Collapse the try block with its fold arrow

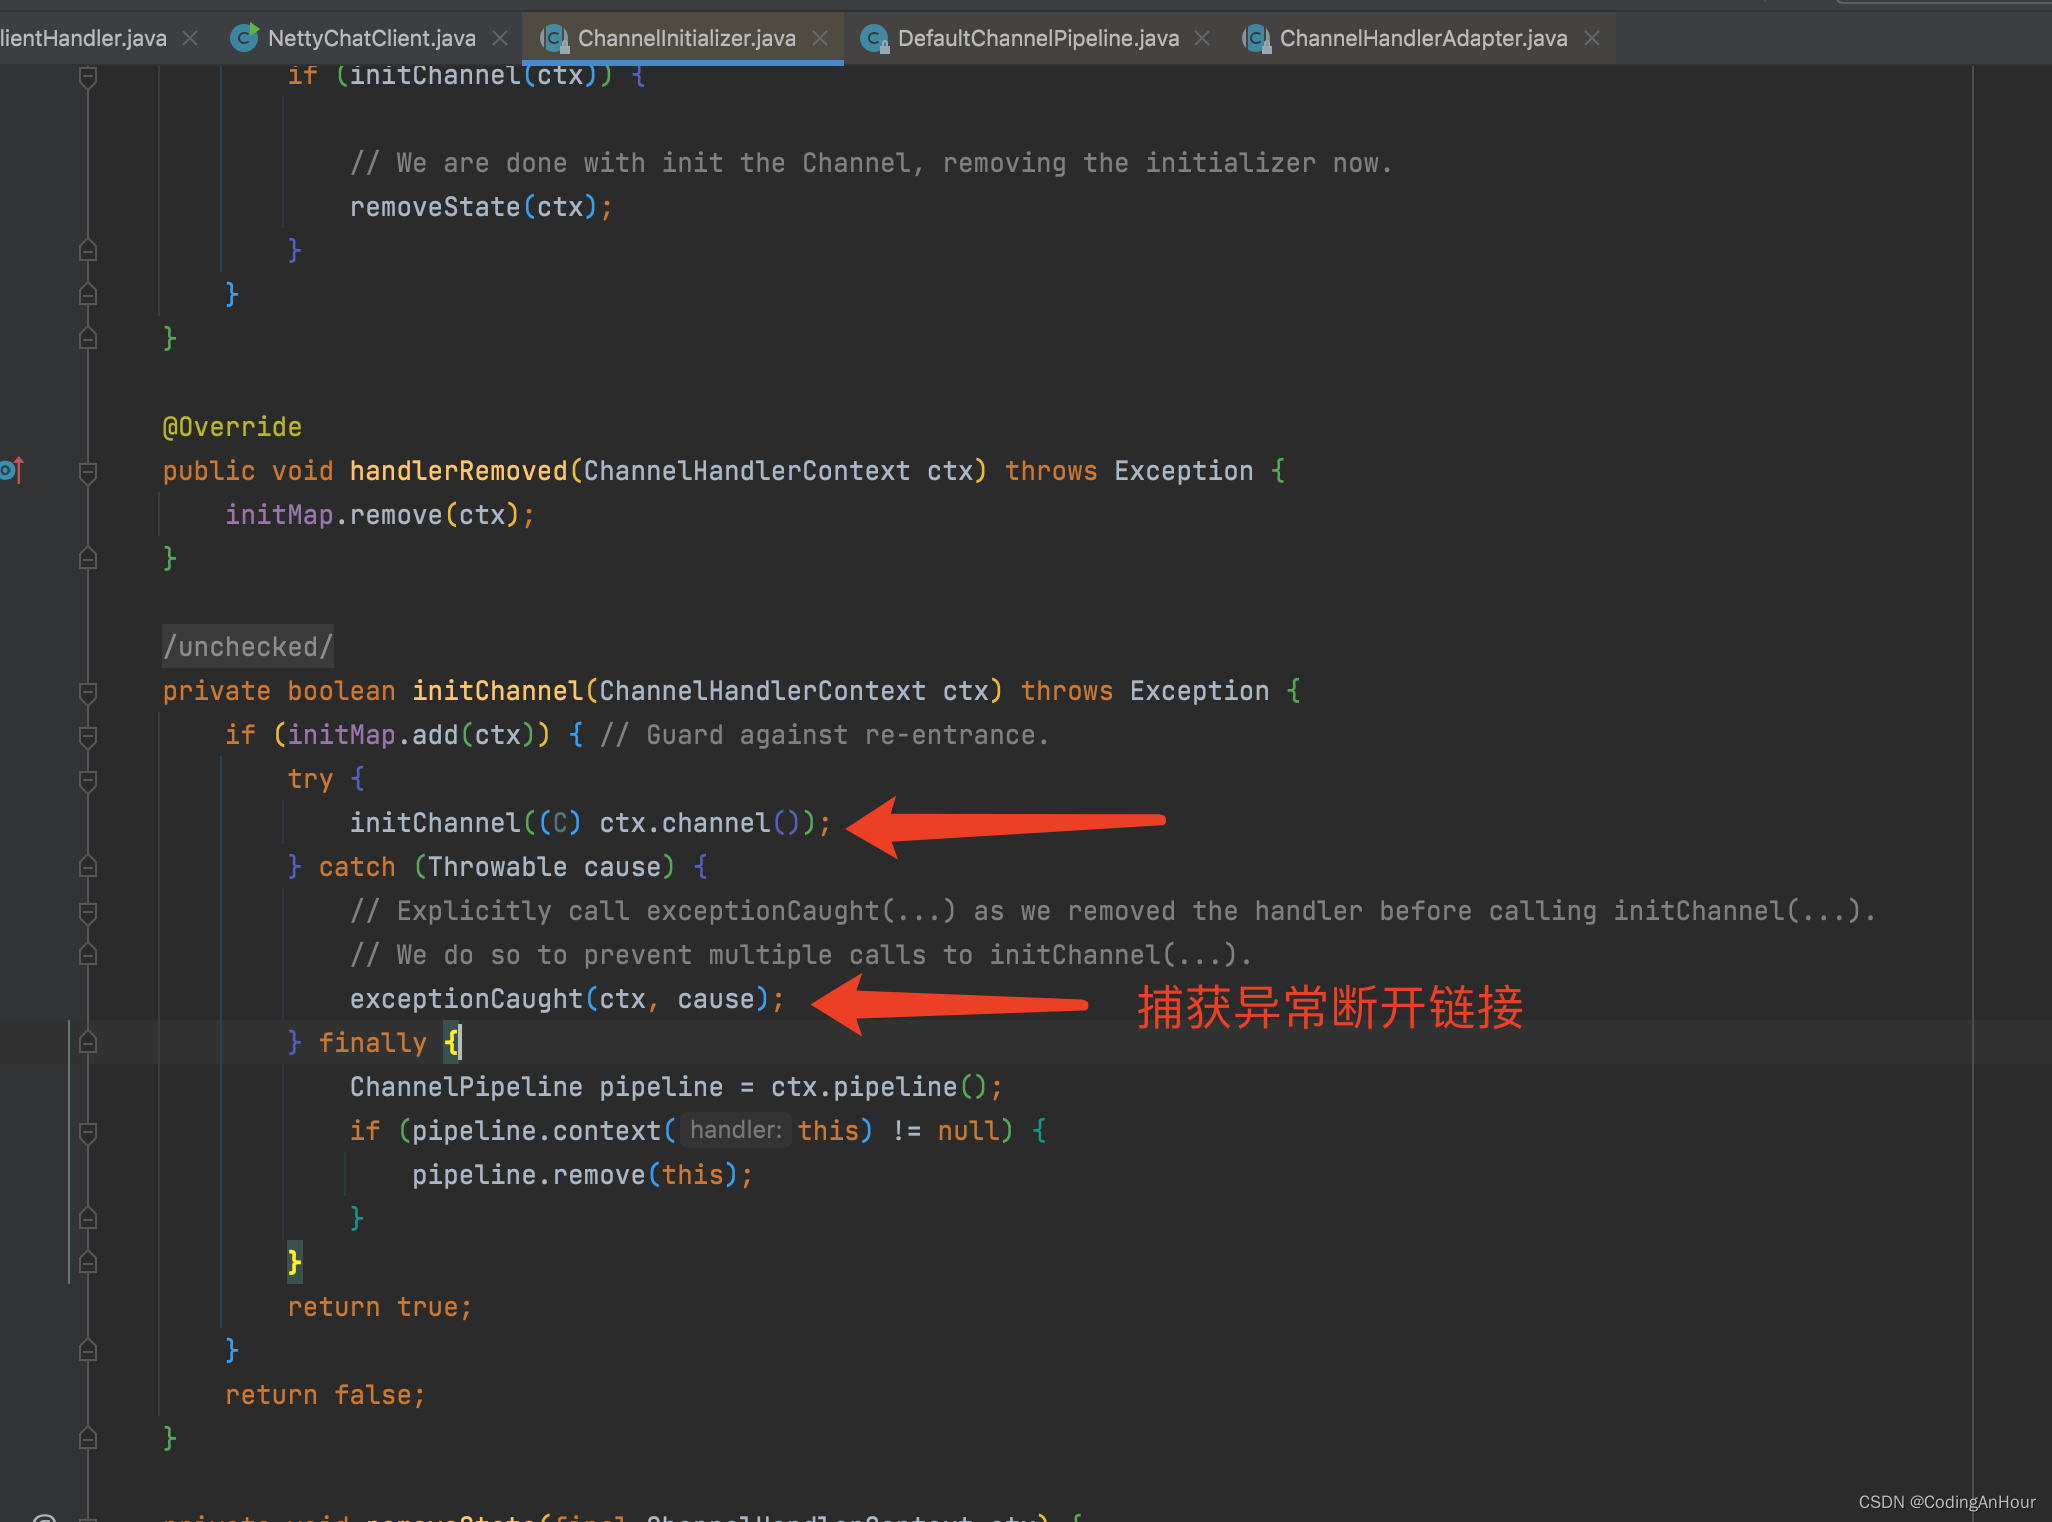88,779
